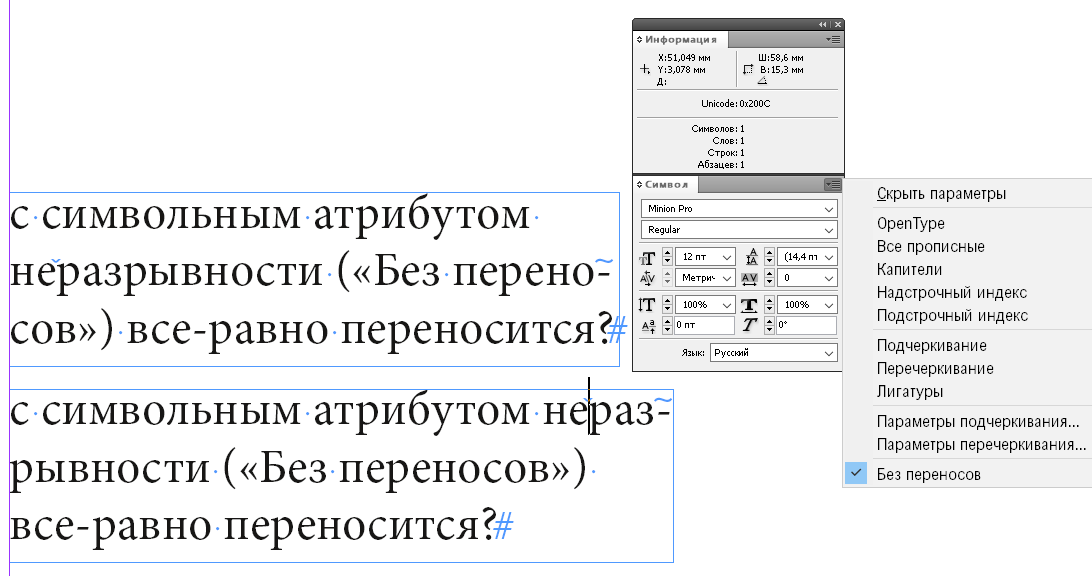Open the OpenType submenu entry
The width and height of the screenshot is (1092, 576).
(x=910, y=224)
